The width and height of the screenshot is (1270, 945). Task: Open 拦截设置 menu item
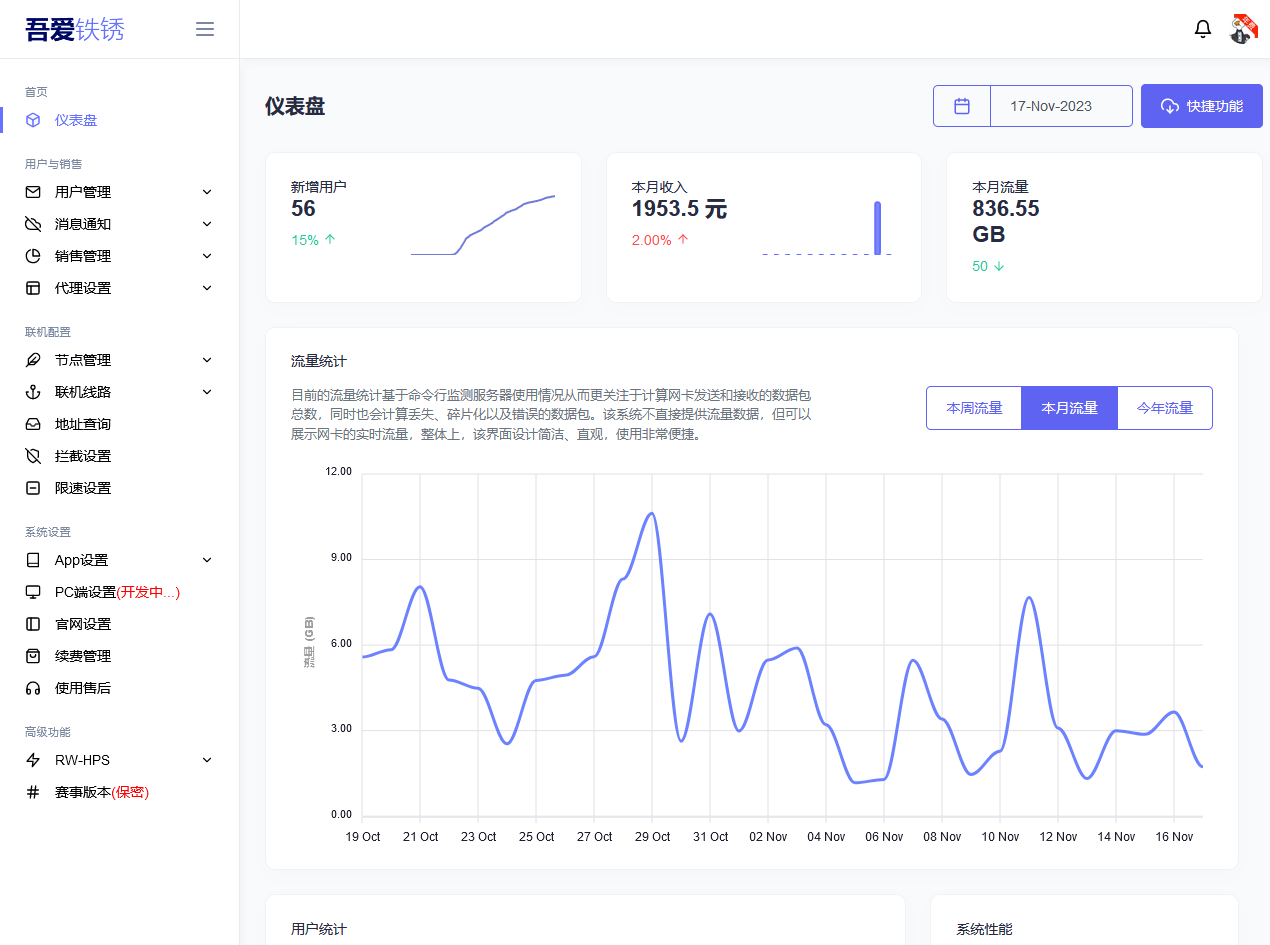(83, 456)
